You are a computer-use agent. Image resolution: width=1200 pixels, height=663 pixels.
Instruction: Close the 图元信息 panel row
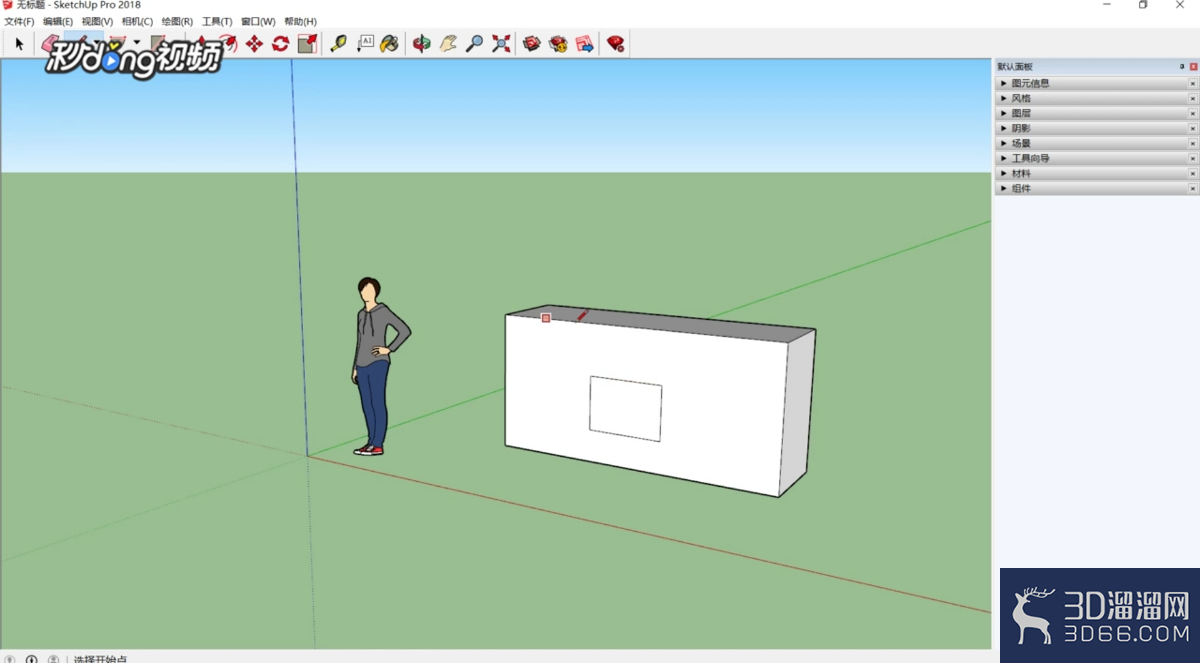coord(1193,84)
